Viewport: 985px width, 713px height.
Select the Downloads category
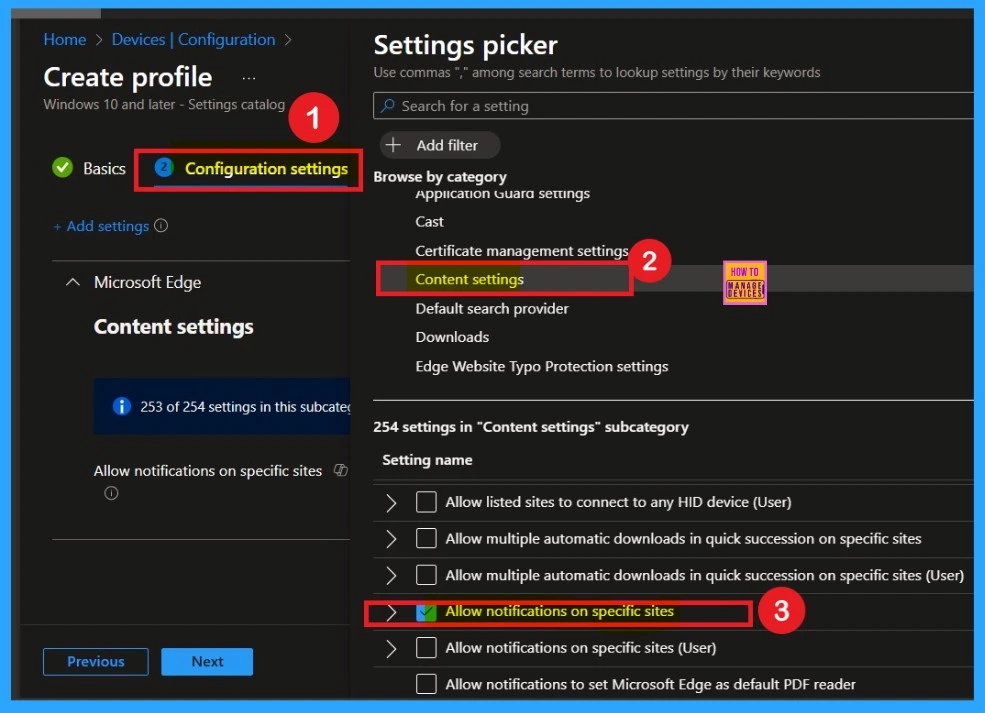click(x=452, y=337)
